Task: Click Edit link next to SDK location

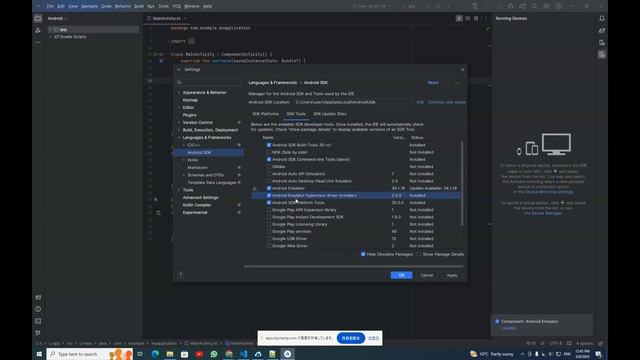Action: click(420, 102)
